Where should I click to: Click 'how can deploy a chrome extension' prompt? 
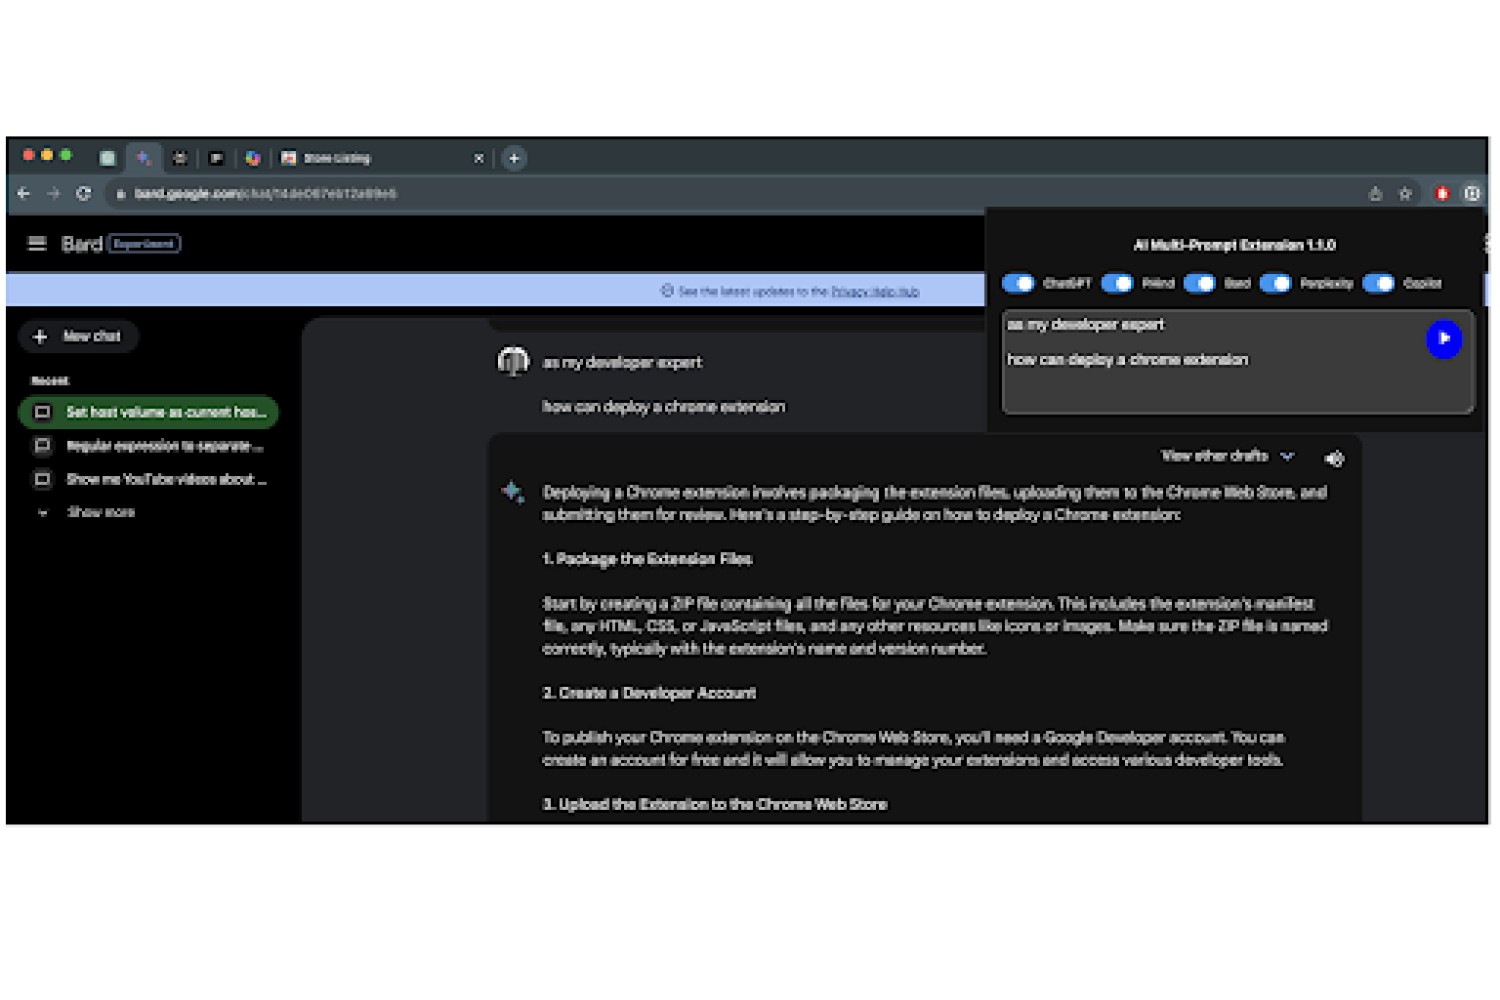[664, 406]
